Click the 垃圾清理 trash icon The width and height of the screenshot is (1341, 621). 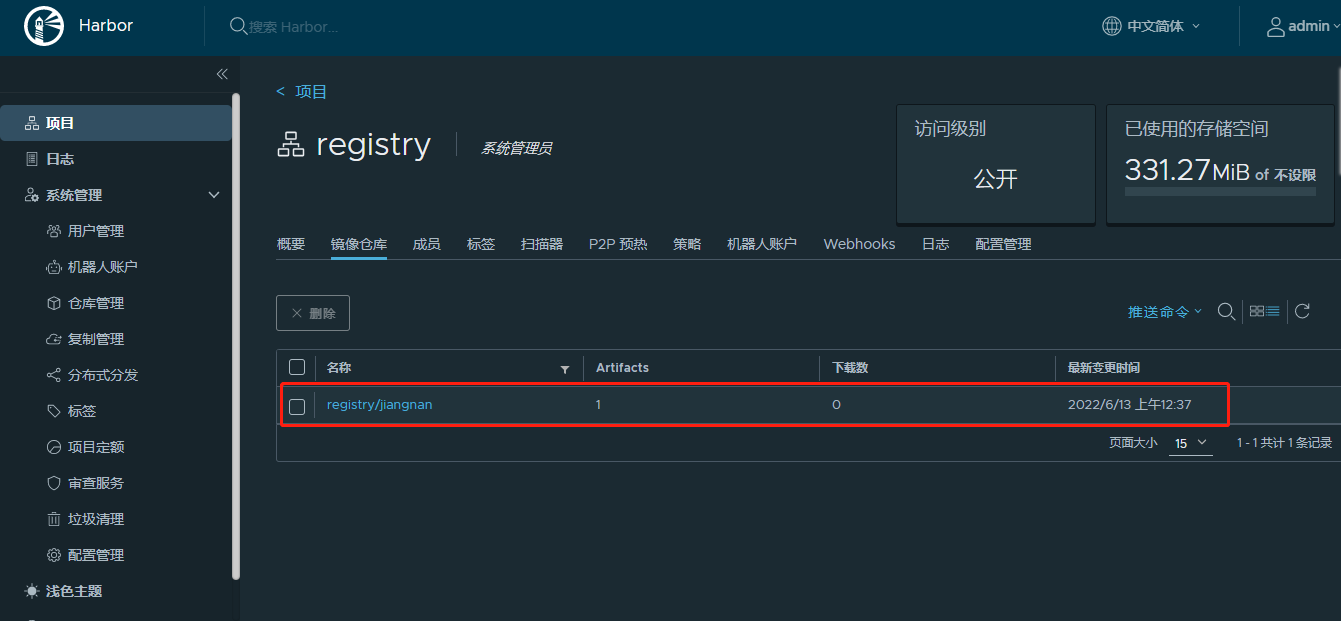coord(54,519)
